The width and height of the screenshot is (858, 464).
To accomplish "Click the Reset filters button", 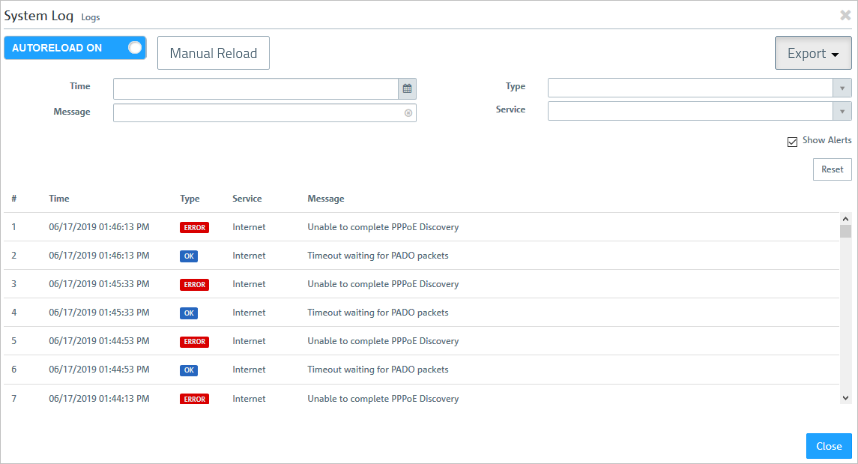I will click(x=831, y=169).
